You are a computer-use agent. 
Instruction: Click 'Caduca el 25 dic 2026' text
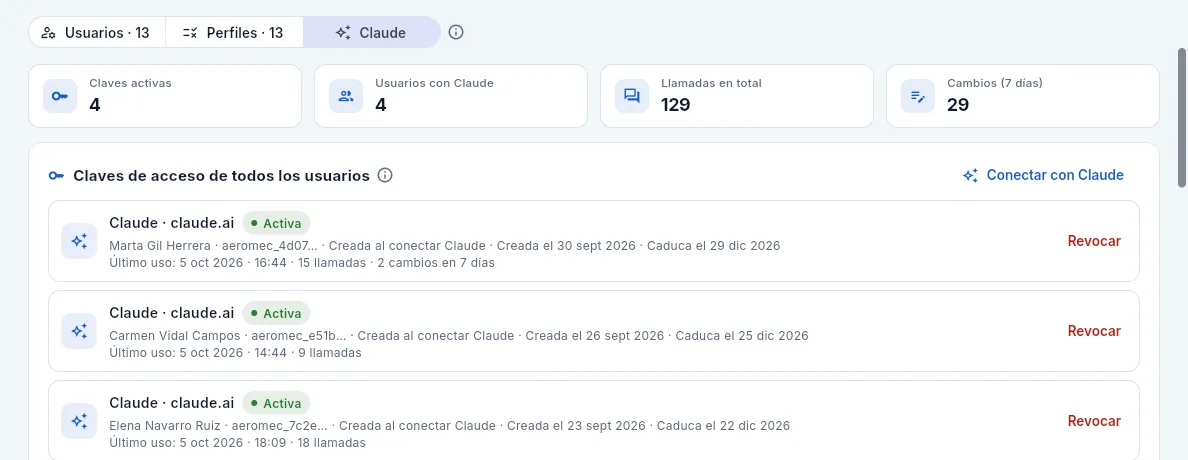[742, 336]
